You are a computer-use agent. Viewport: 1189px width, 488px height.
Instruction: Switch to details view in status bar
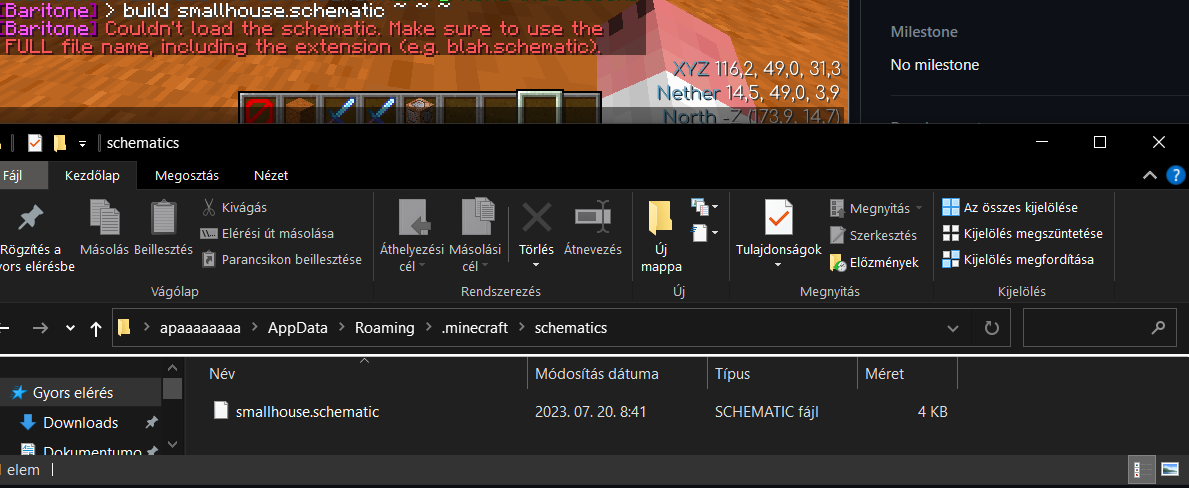click(1141, 469)
